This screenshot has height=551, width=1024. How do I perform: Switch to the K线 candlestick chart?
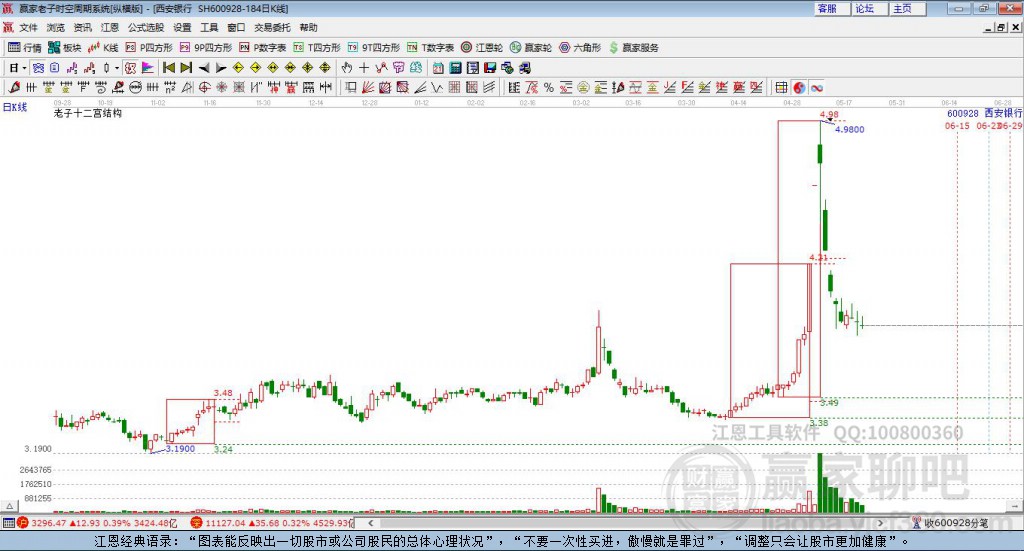(103, 48)
